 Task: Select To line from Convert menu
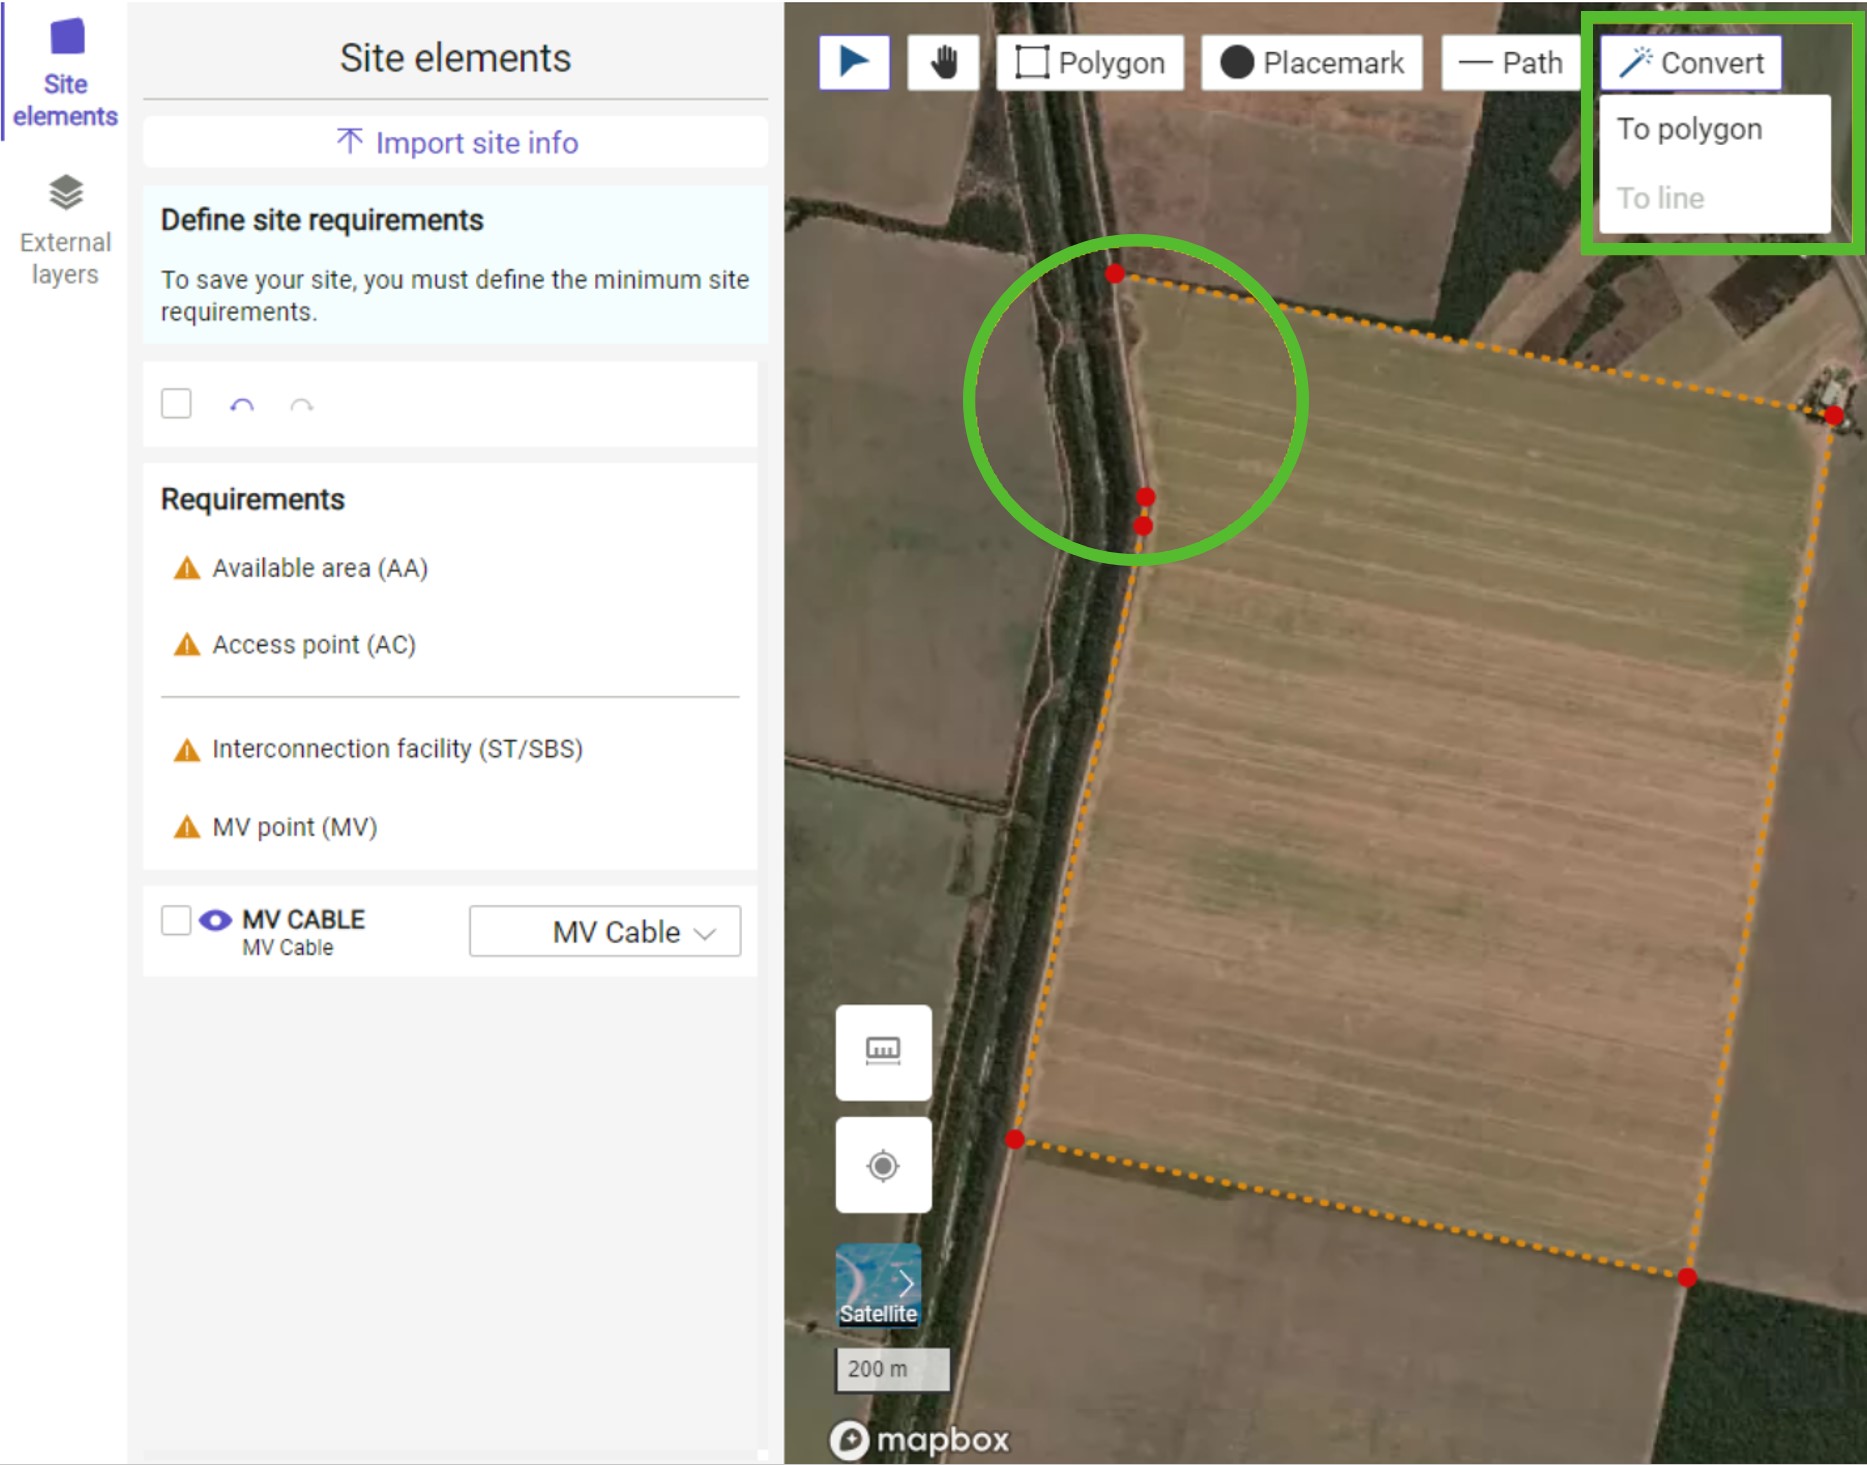1661,198
